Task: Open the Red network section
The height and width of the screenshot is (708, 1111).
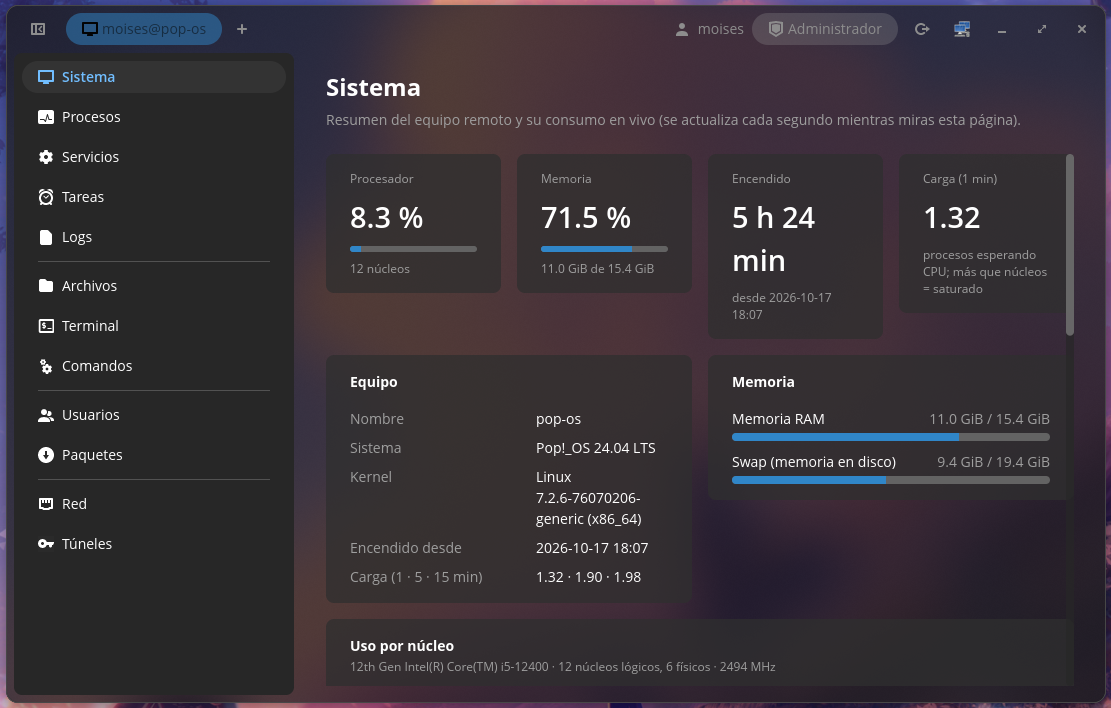Action: (154, 504)
